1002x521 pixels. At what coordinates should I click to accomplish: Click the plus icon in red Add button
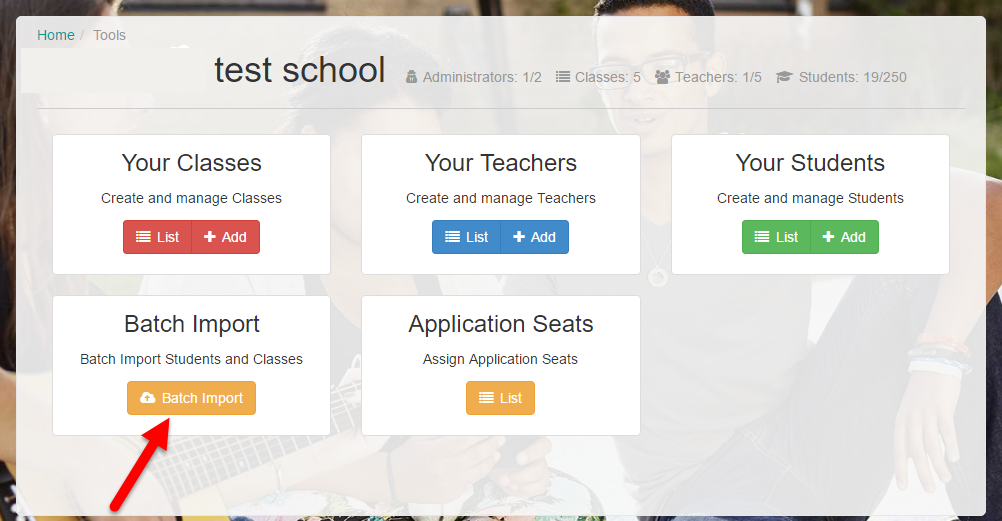tap(210, 237)
